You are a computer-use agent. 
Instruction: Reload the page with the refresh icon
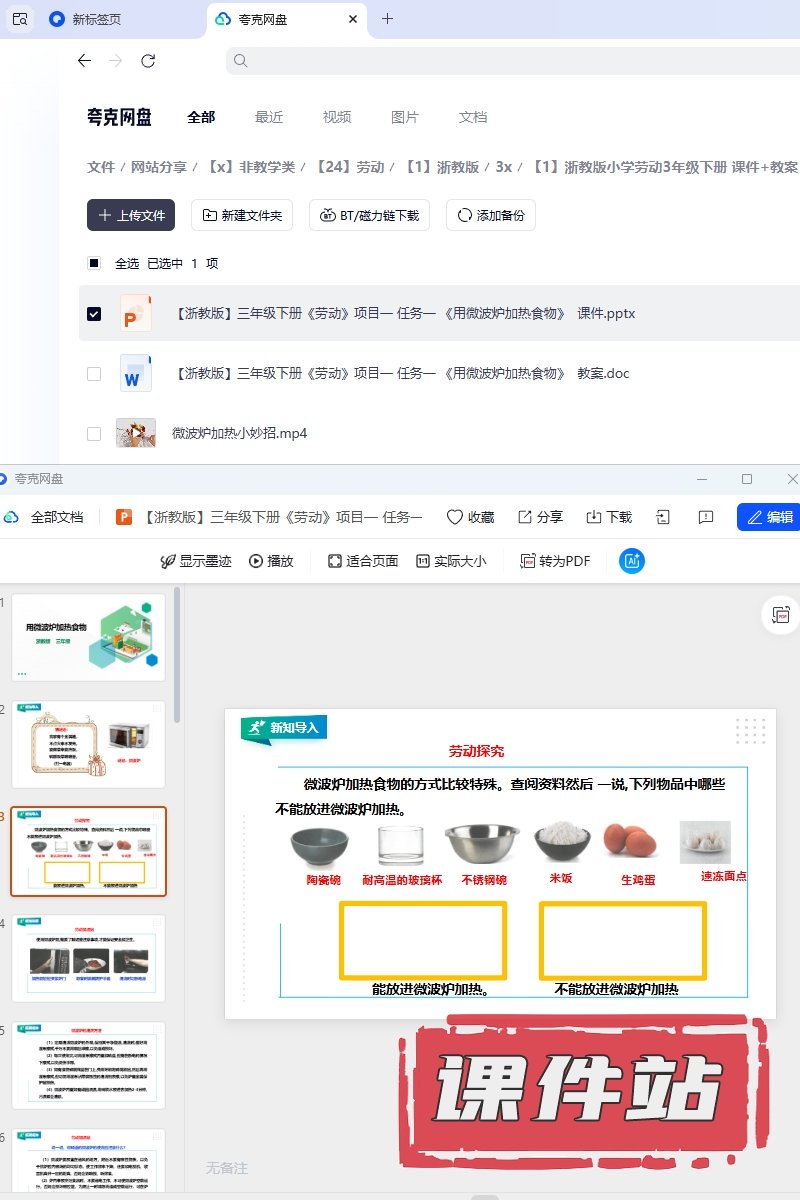point(148,61)
